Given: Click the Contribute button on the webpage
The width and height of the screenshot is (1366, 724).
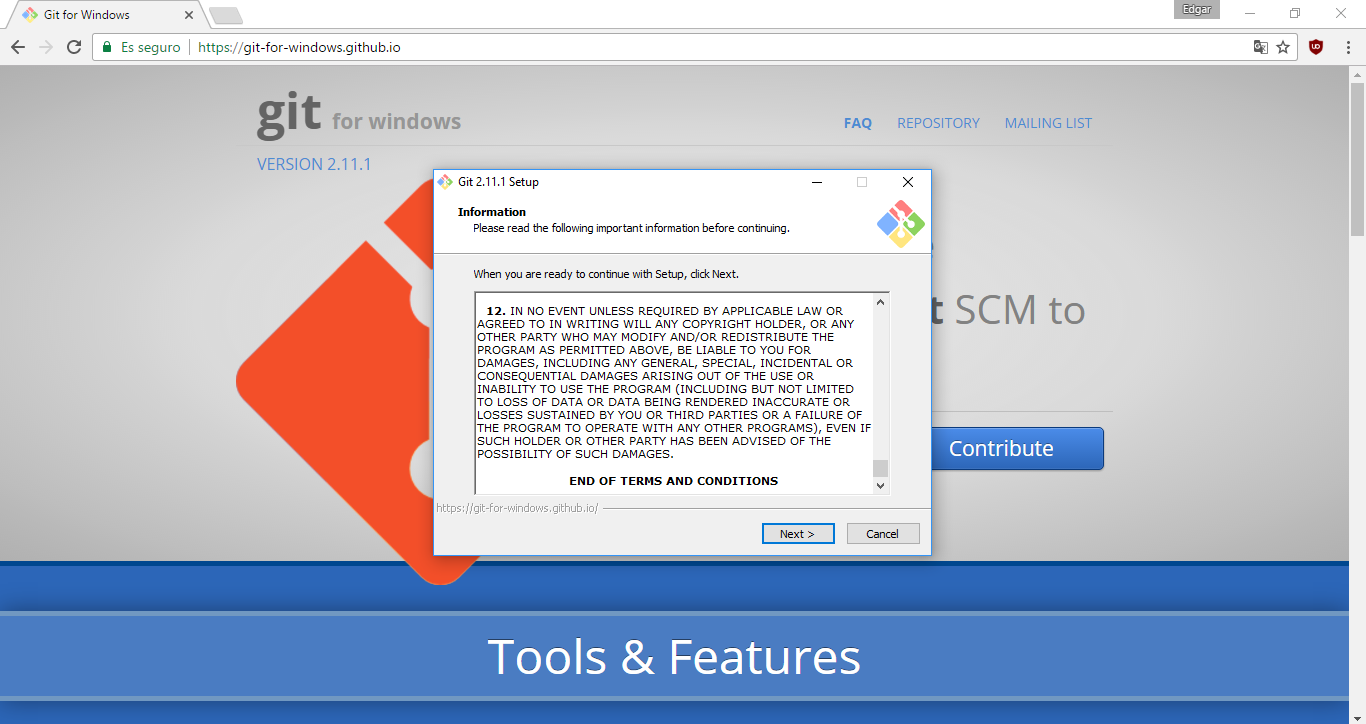Looking at the screenshot, I should click(x=1017, y=448).
